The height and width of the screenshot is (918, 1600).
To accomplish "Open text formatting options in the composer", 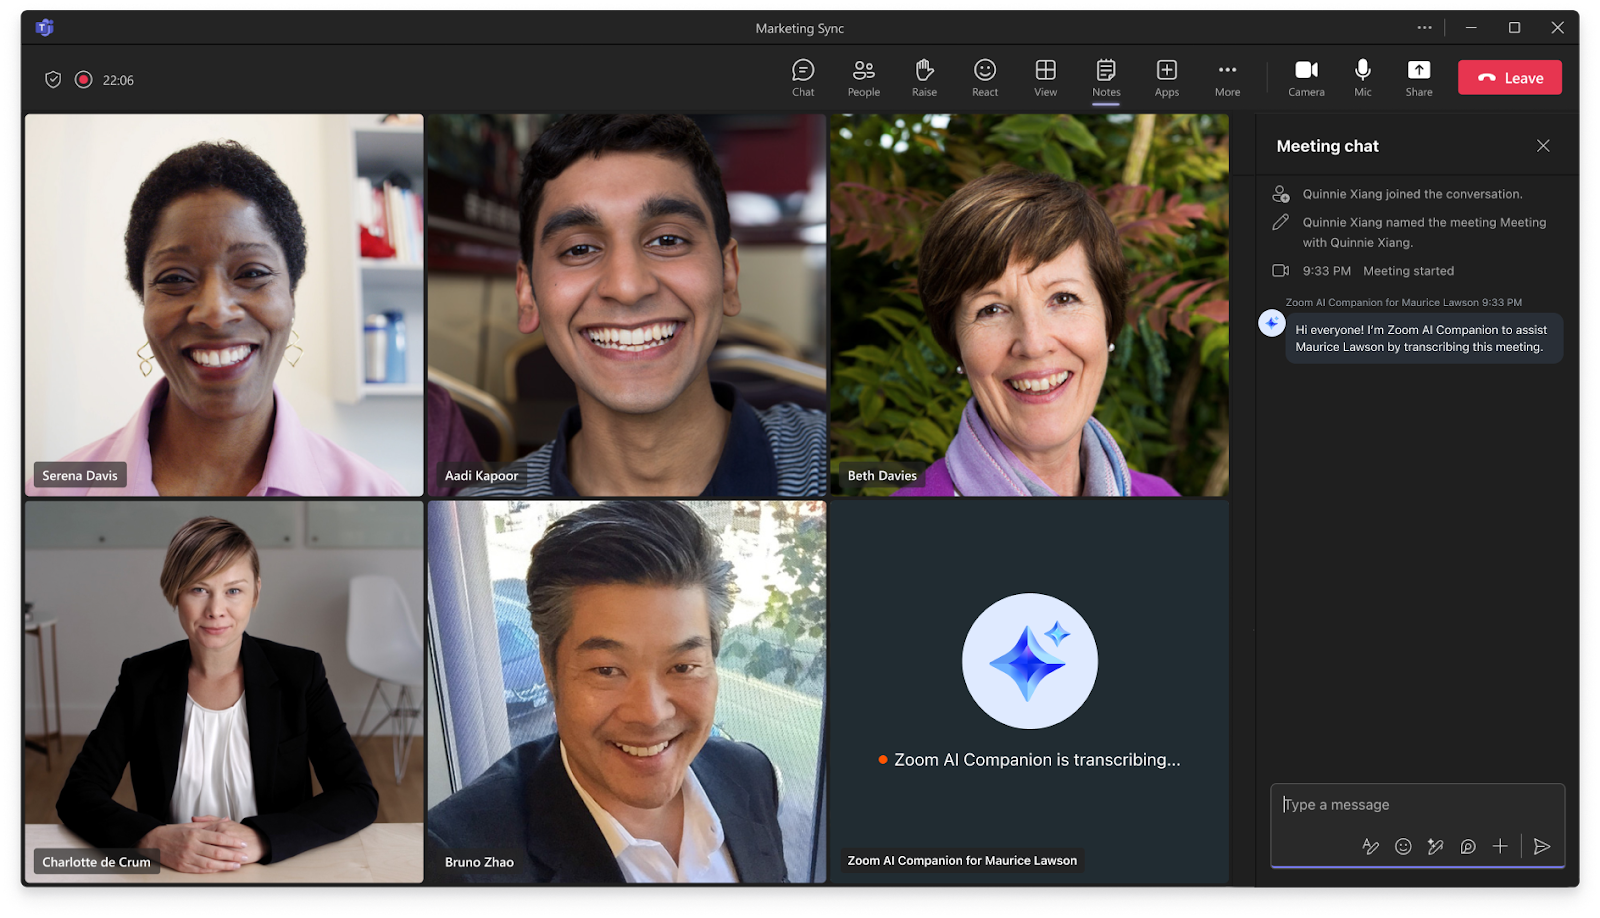I will pos(1370,846).
